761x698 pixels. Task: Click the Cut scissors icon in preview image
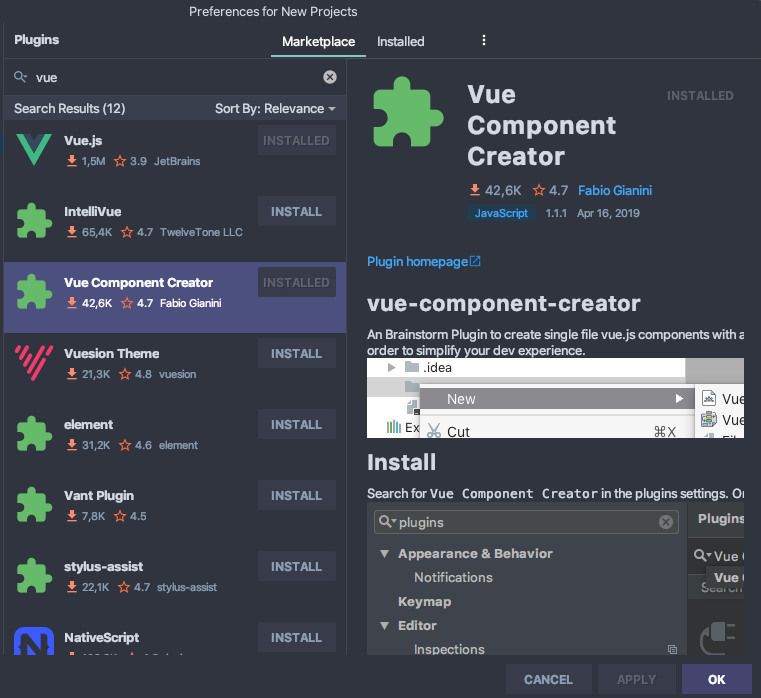[x=434, y=431]
